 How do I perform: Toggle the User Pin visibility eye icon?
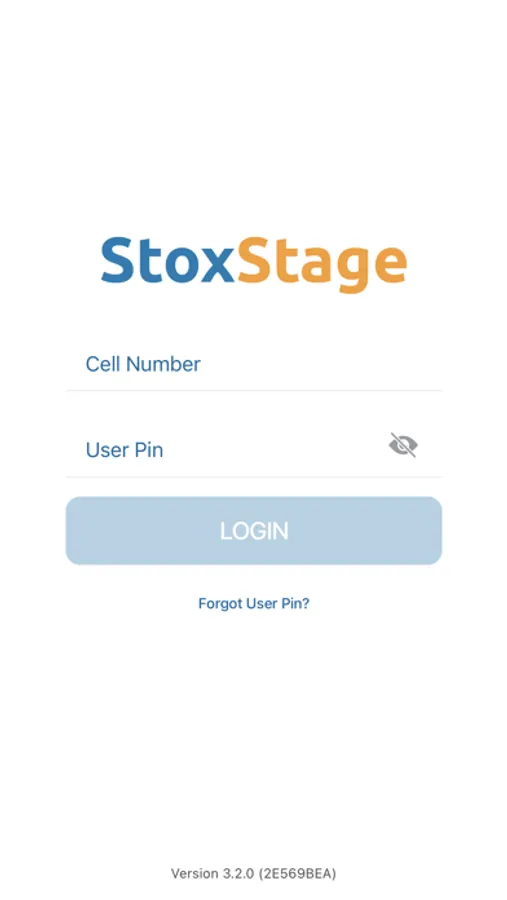click(403, 445)
